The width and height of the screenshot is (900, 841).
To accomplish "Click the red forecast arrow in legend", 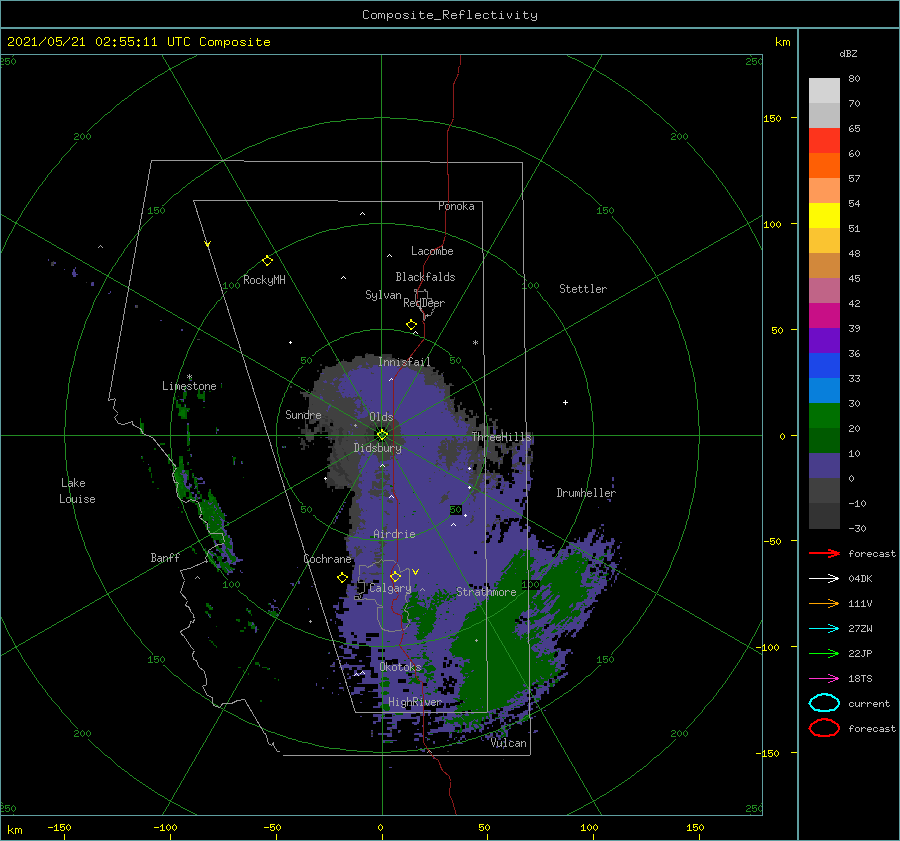I will [x=824, y=553].
